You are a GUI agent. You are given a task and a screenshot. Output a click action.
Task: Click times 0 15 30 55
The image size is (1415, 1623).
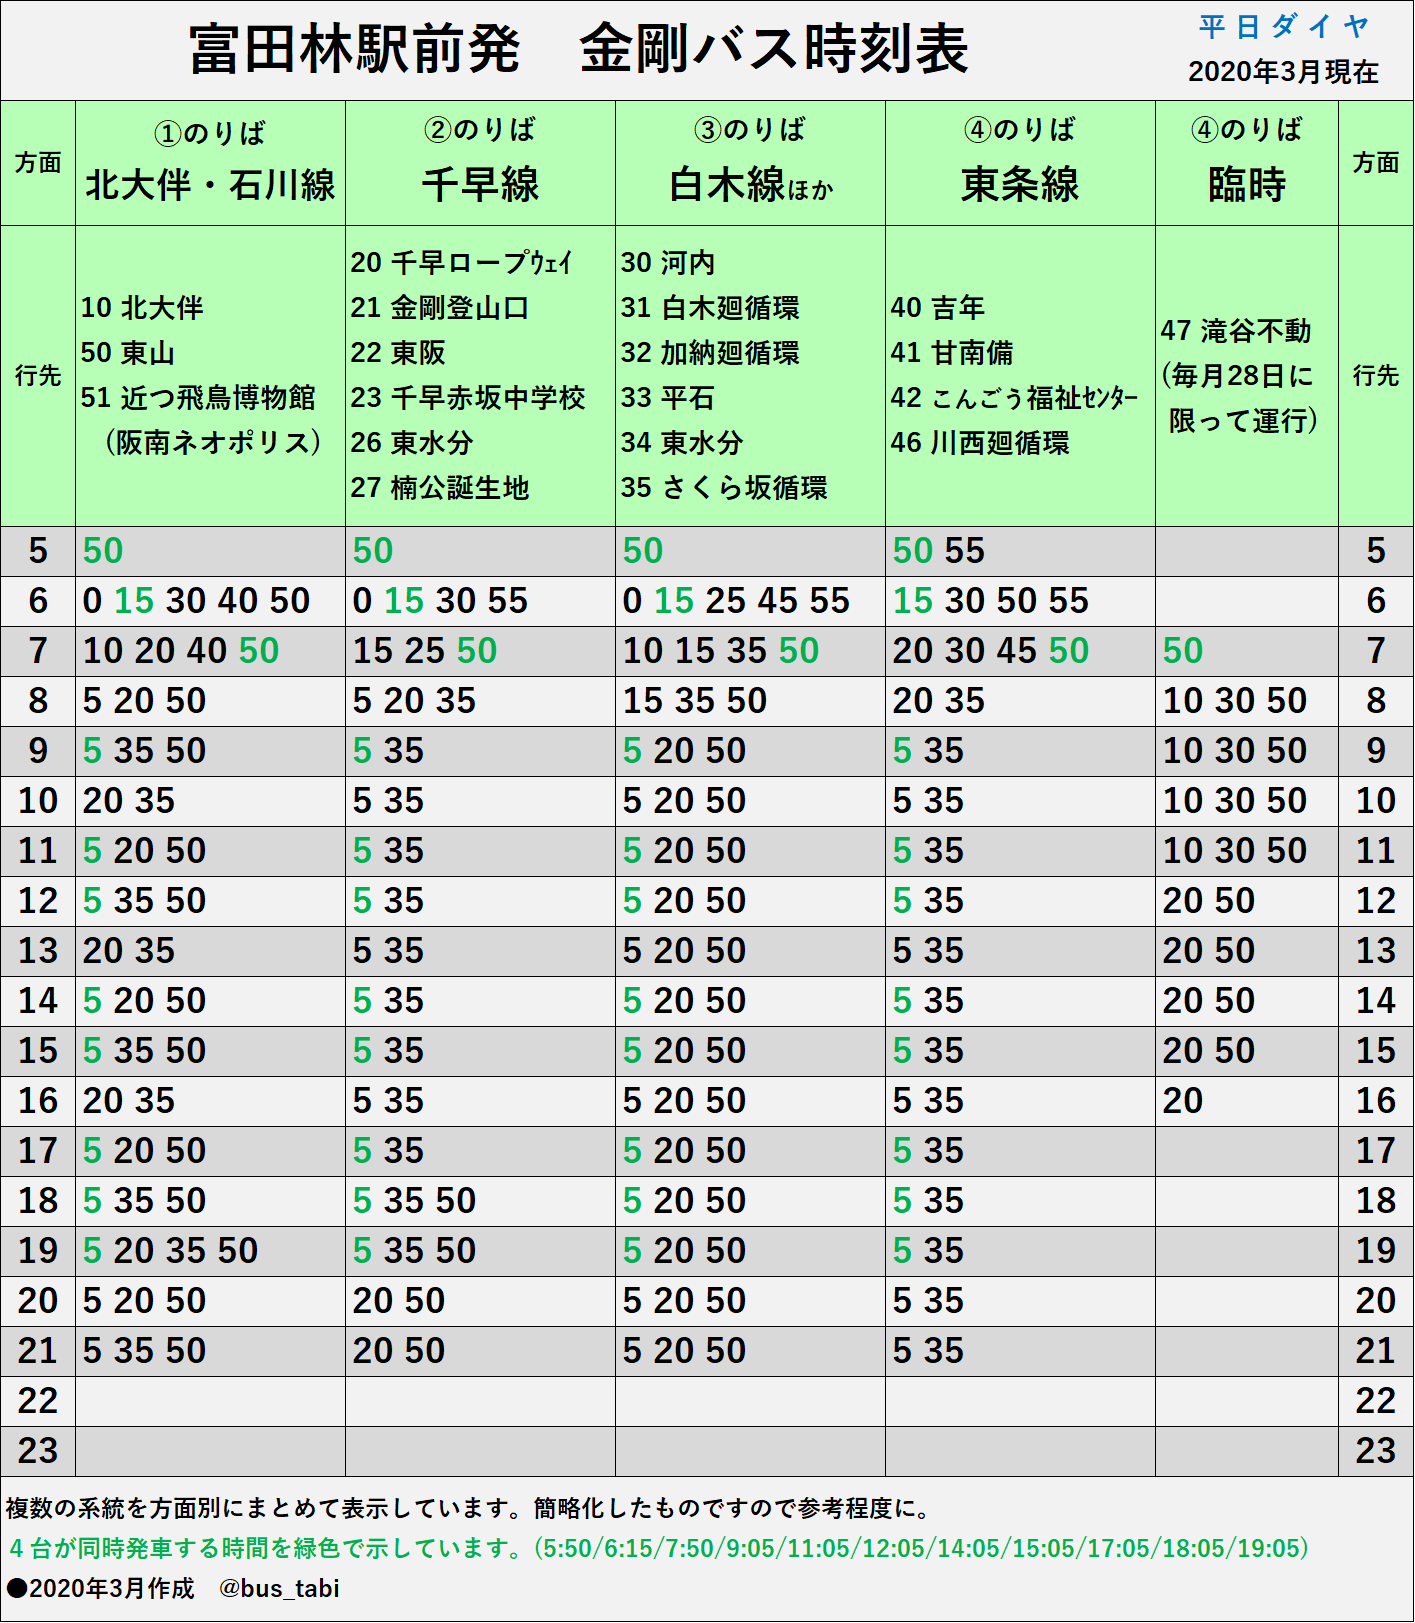[440, 600]
